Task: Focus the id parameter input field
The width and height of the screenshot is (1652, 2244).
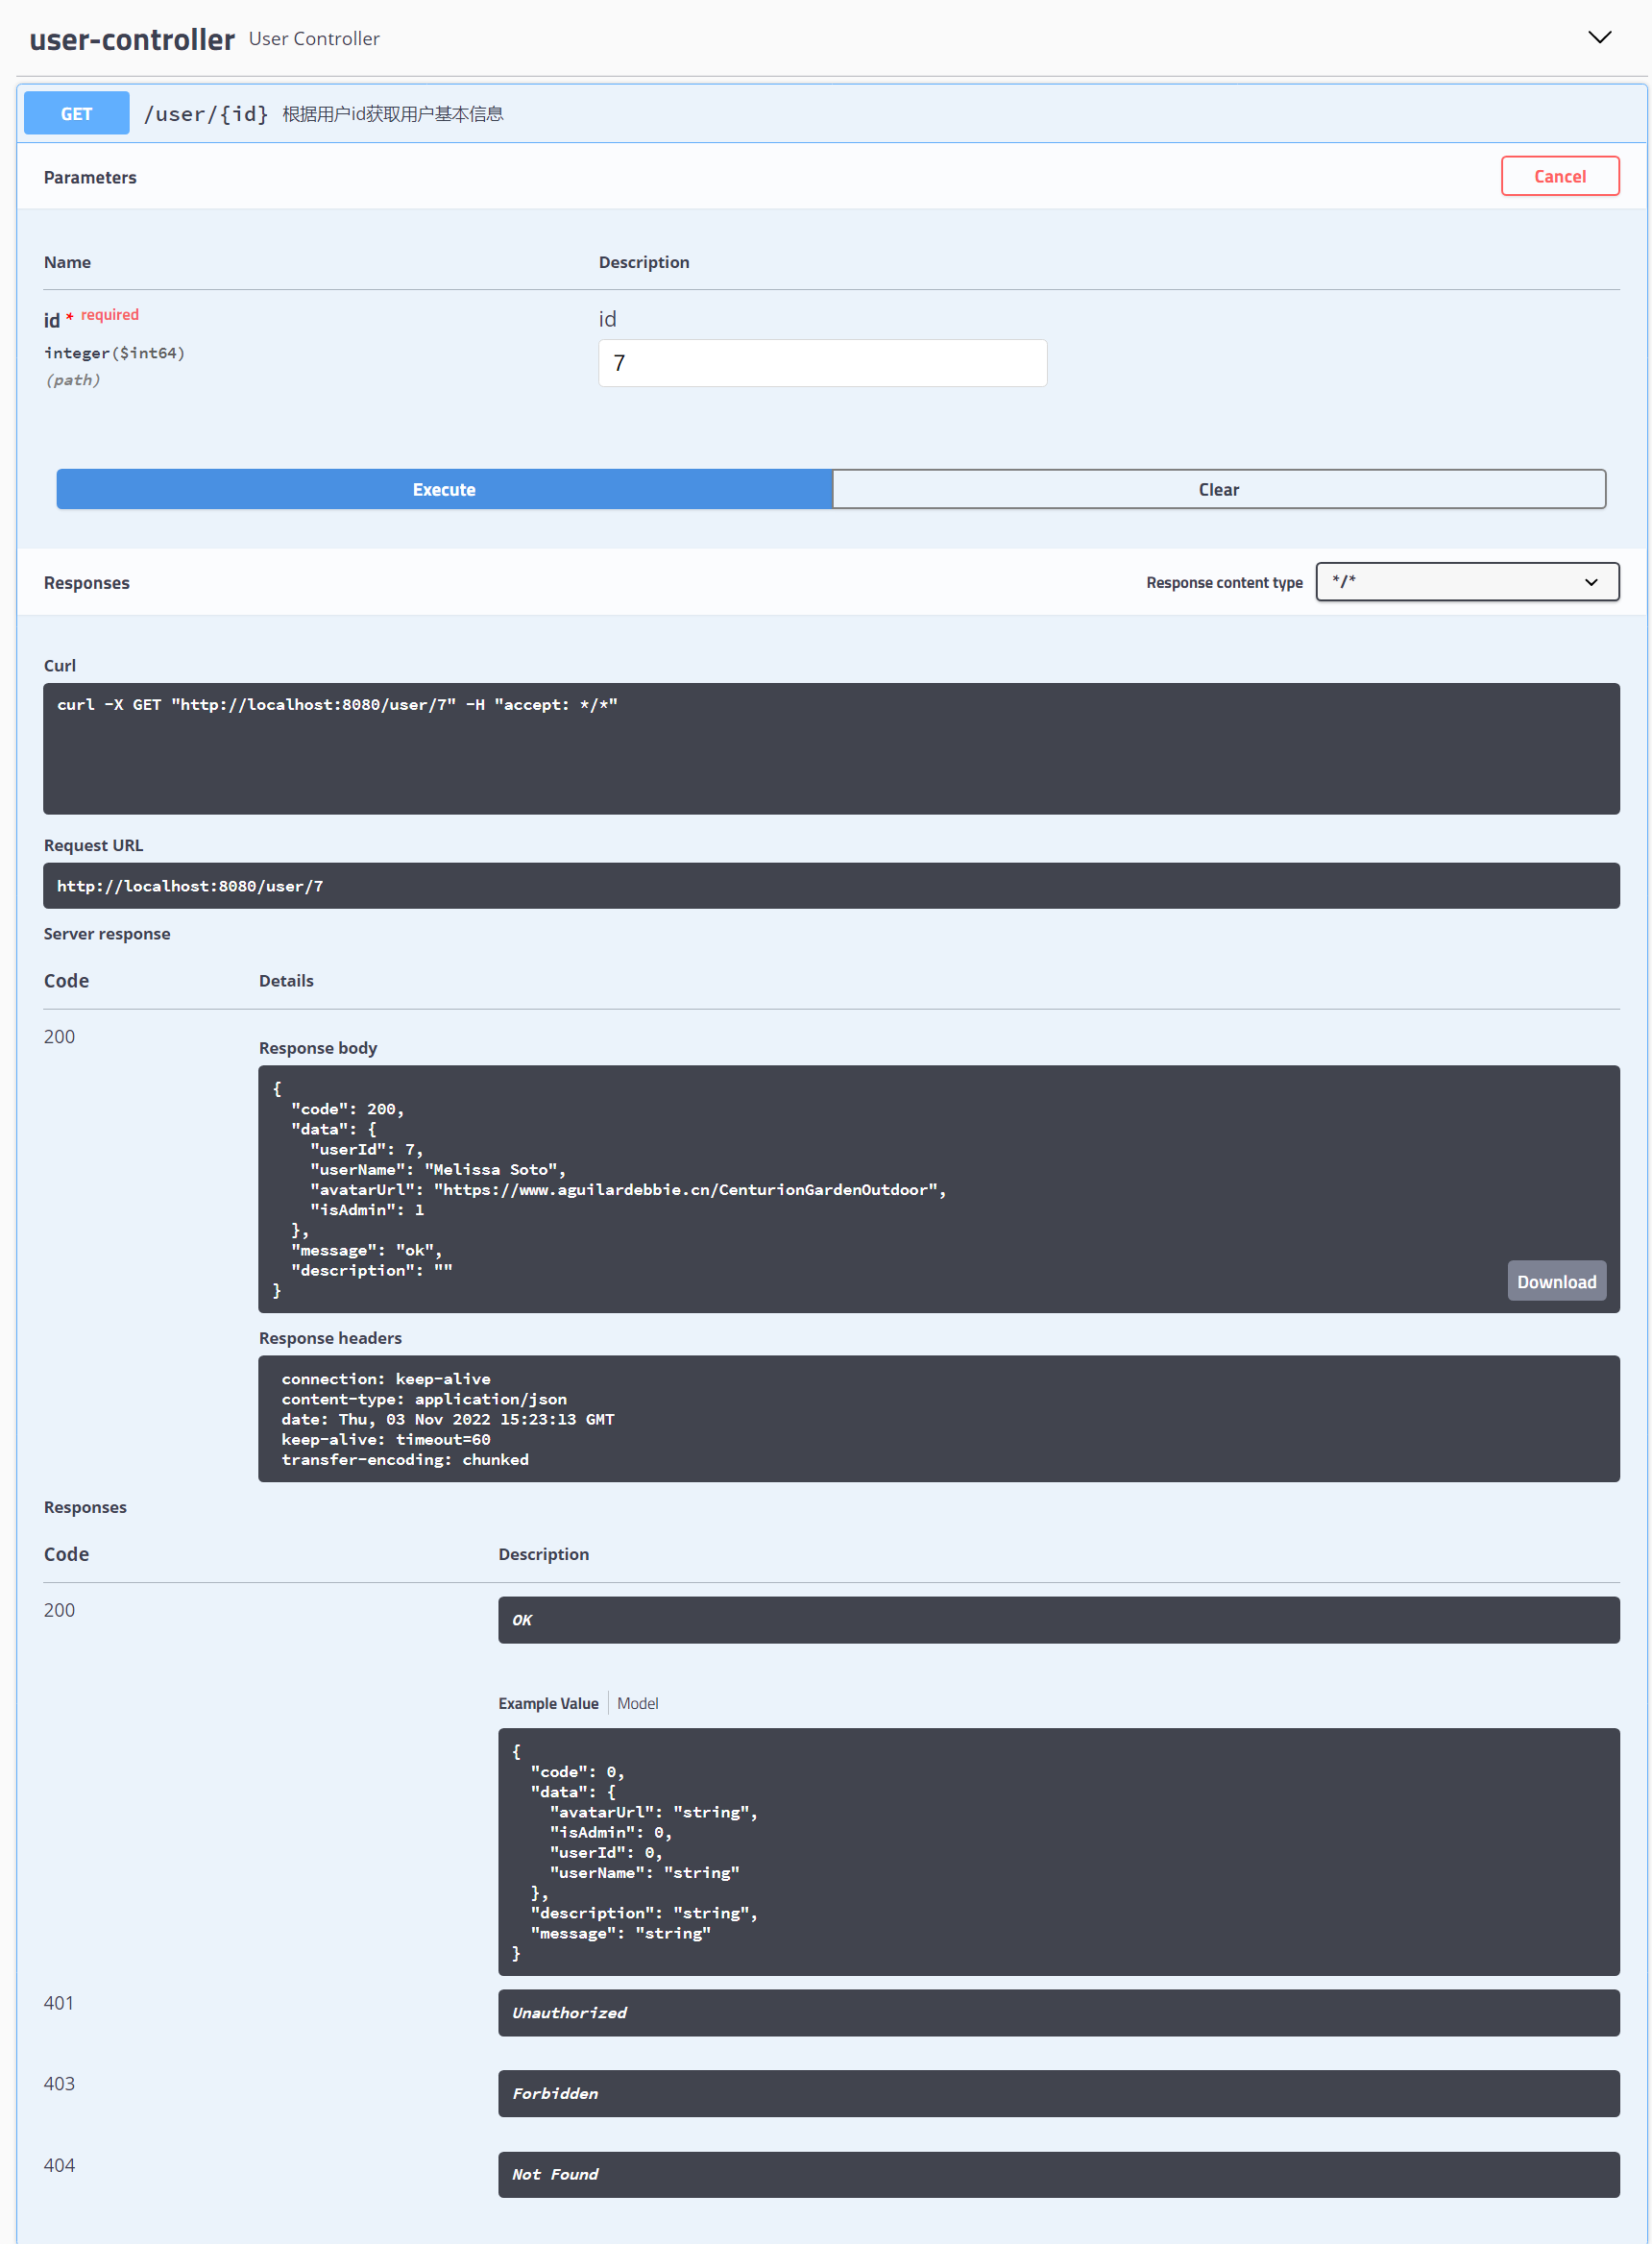Action: pos(821,363)
